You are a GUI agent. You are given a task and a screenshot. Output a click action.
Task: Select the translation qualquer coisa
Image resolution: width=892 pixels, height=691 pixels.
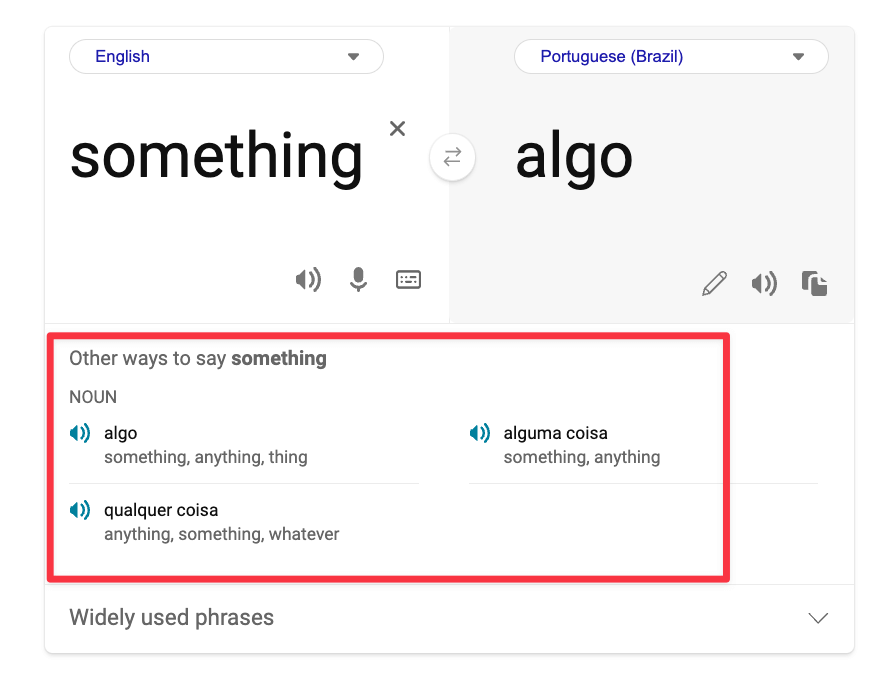[x=161, y=510]
